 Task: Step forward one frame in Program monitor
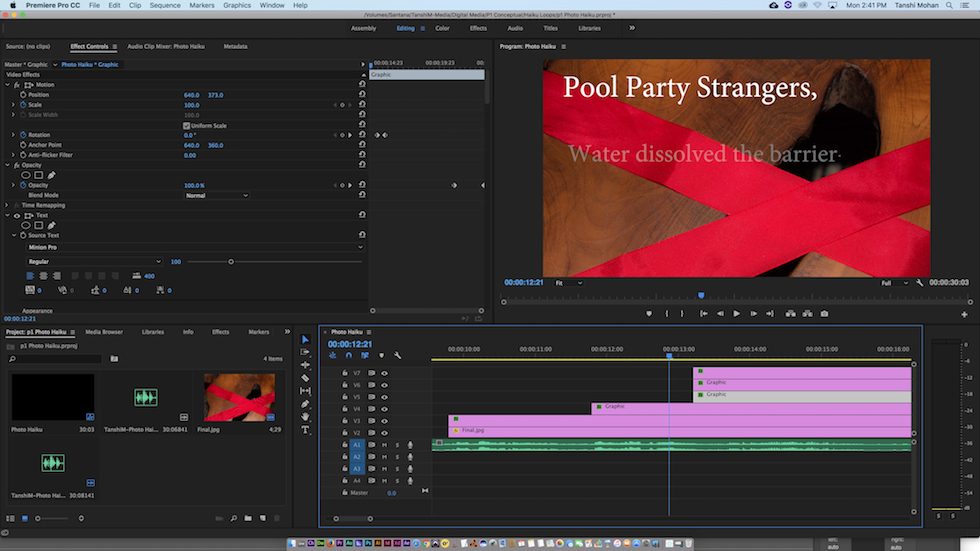pyautogui.click(x=753, y=314)
